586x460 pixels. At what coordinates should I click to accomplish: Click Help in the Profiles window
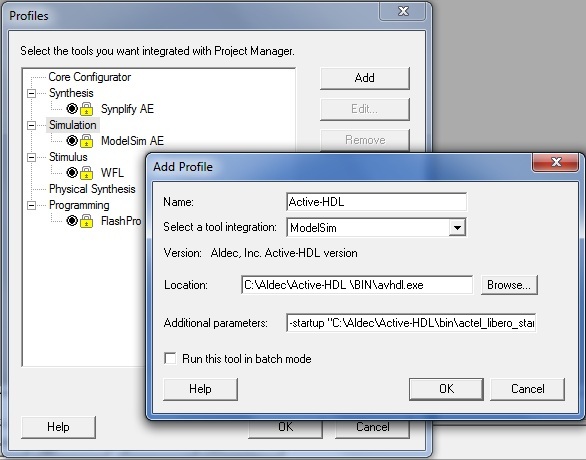[58, 427]
